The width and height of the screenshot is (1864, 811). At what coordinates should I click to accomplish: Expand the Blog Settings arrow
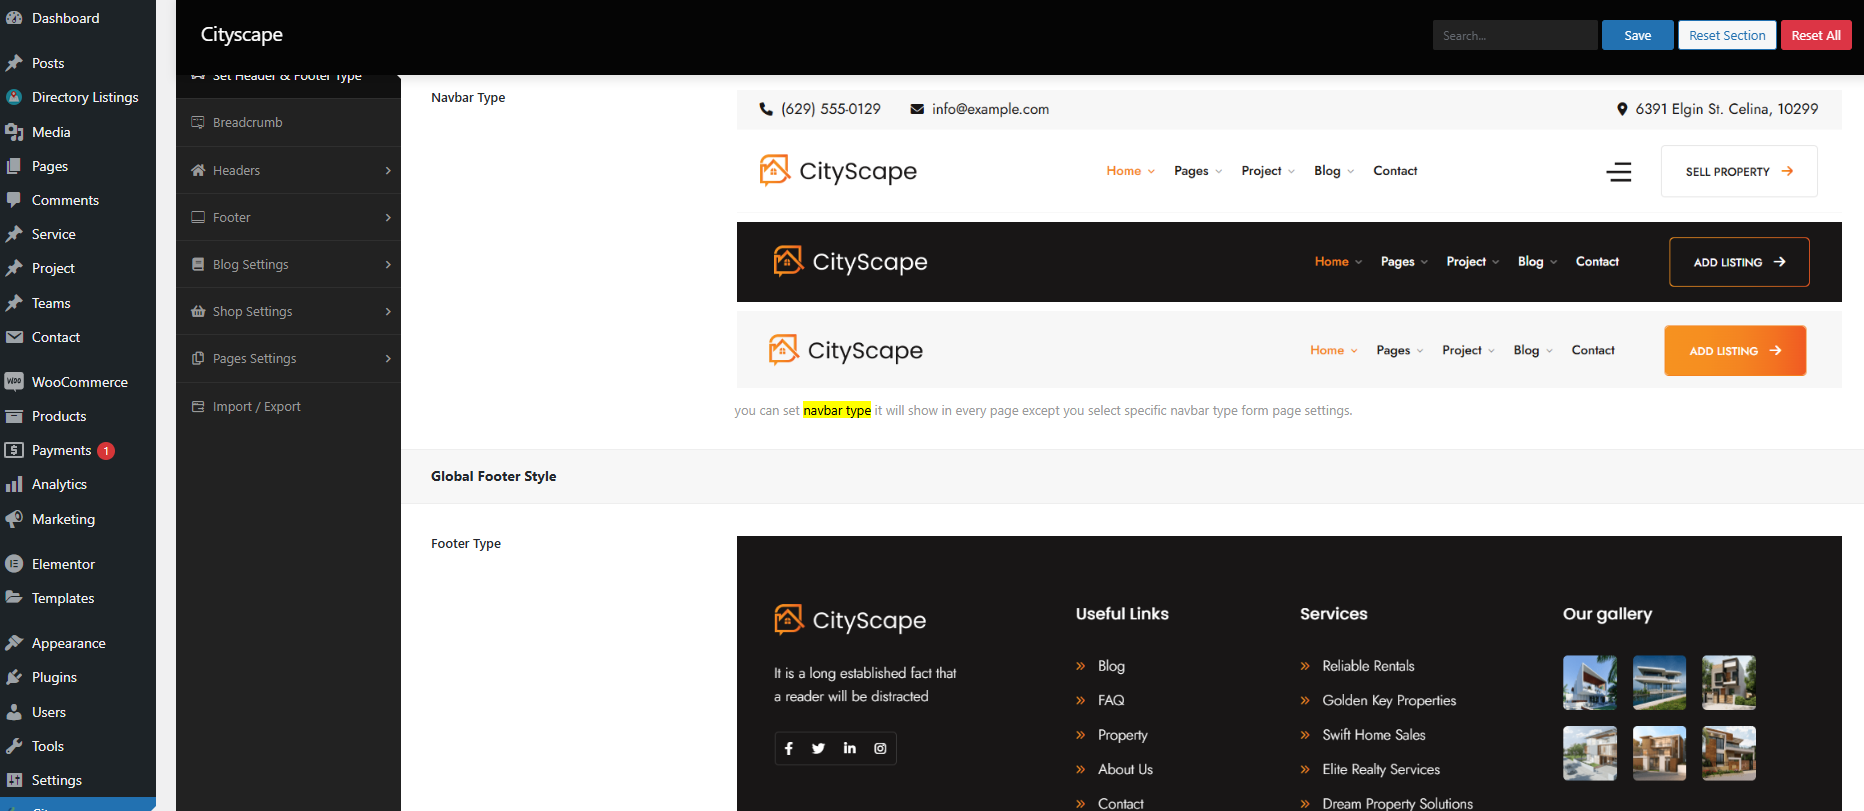(x=388, y=264)
